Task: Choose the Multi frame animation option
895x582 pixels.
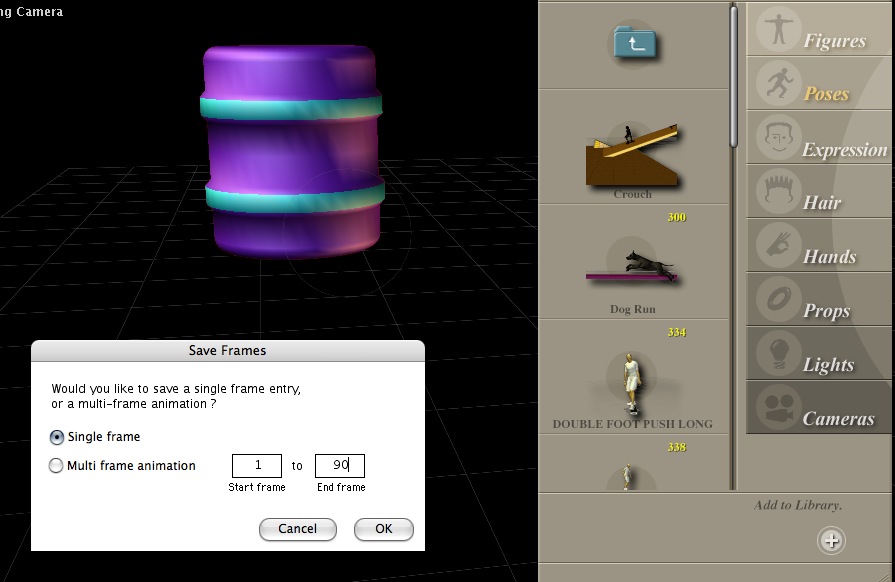Action: [x=56, y=466]
